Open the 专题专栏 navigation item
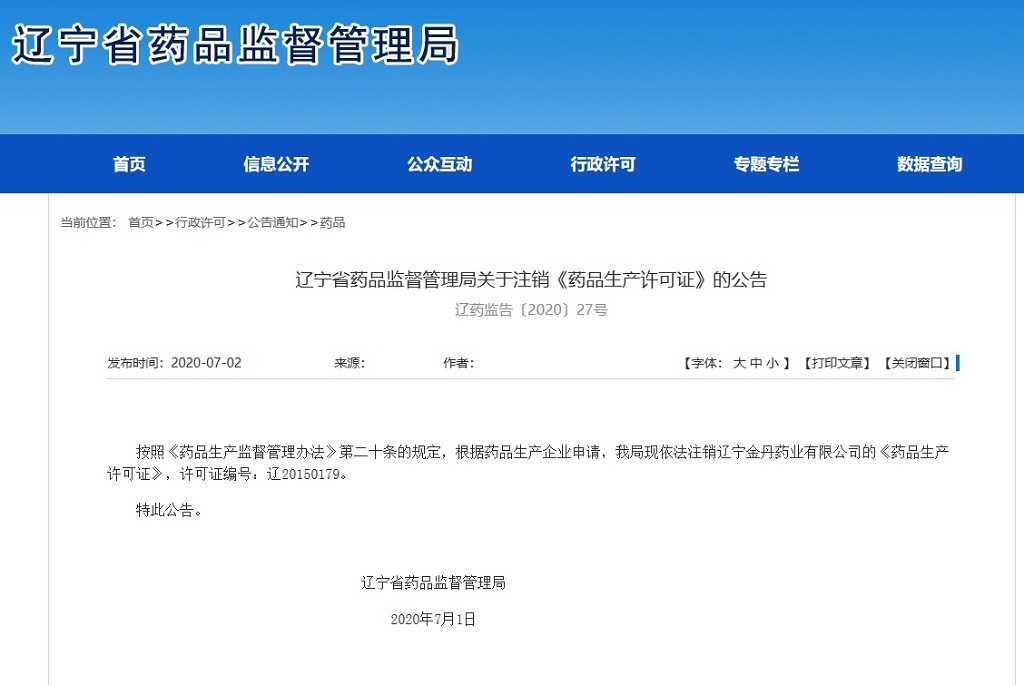This screenshot has width=1024, height=685. (x=766, y=164)
